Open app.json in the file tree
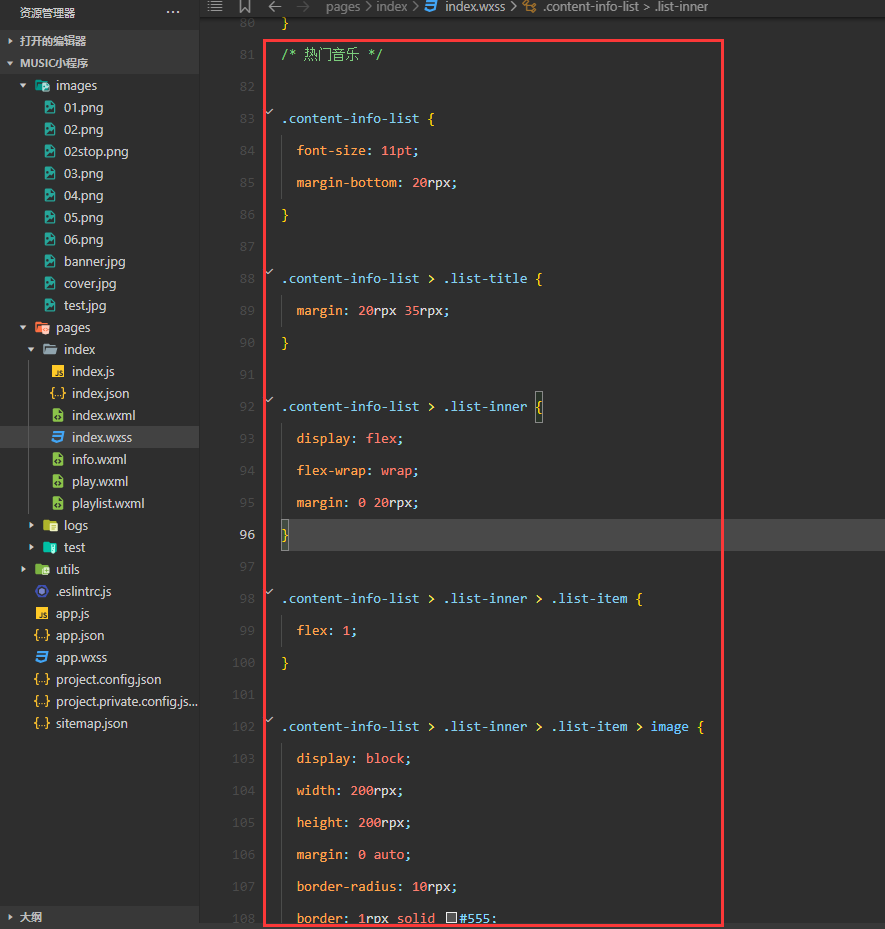885x929 pixels. pyautogui.click(x=80, y=635)
